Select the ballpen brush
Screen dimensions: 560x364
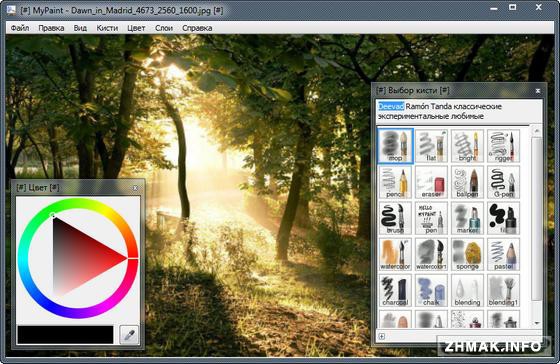[467, 182]
